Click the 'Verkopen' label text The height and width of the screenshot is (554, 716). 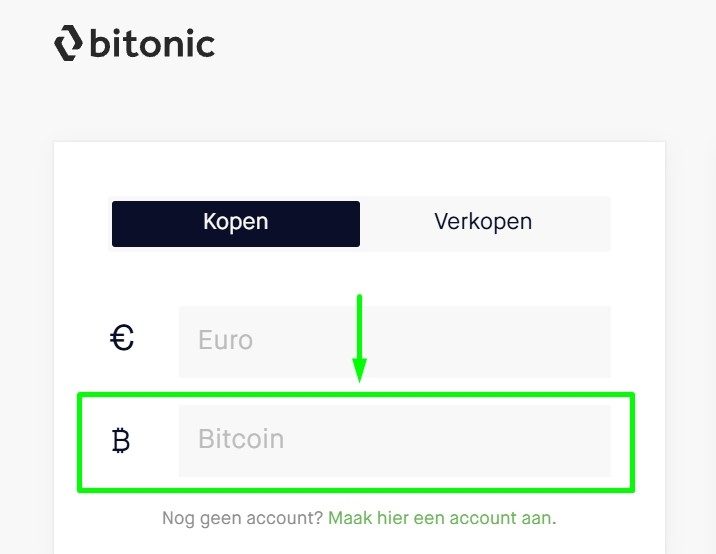[x=483, y=221]
